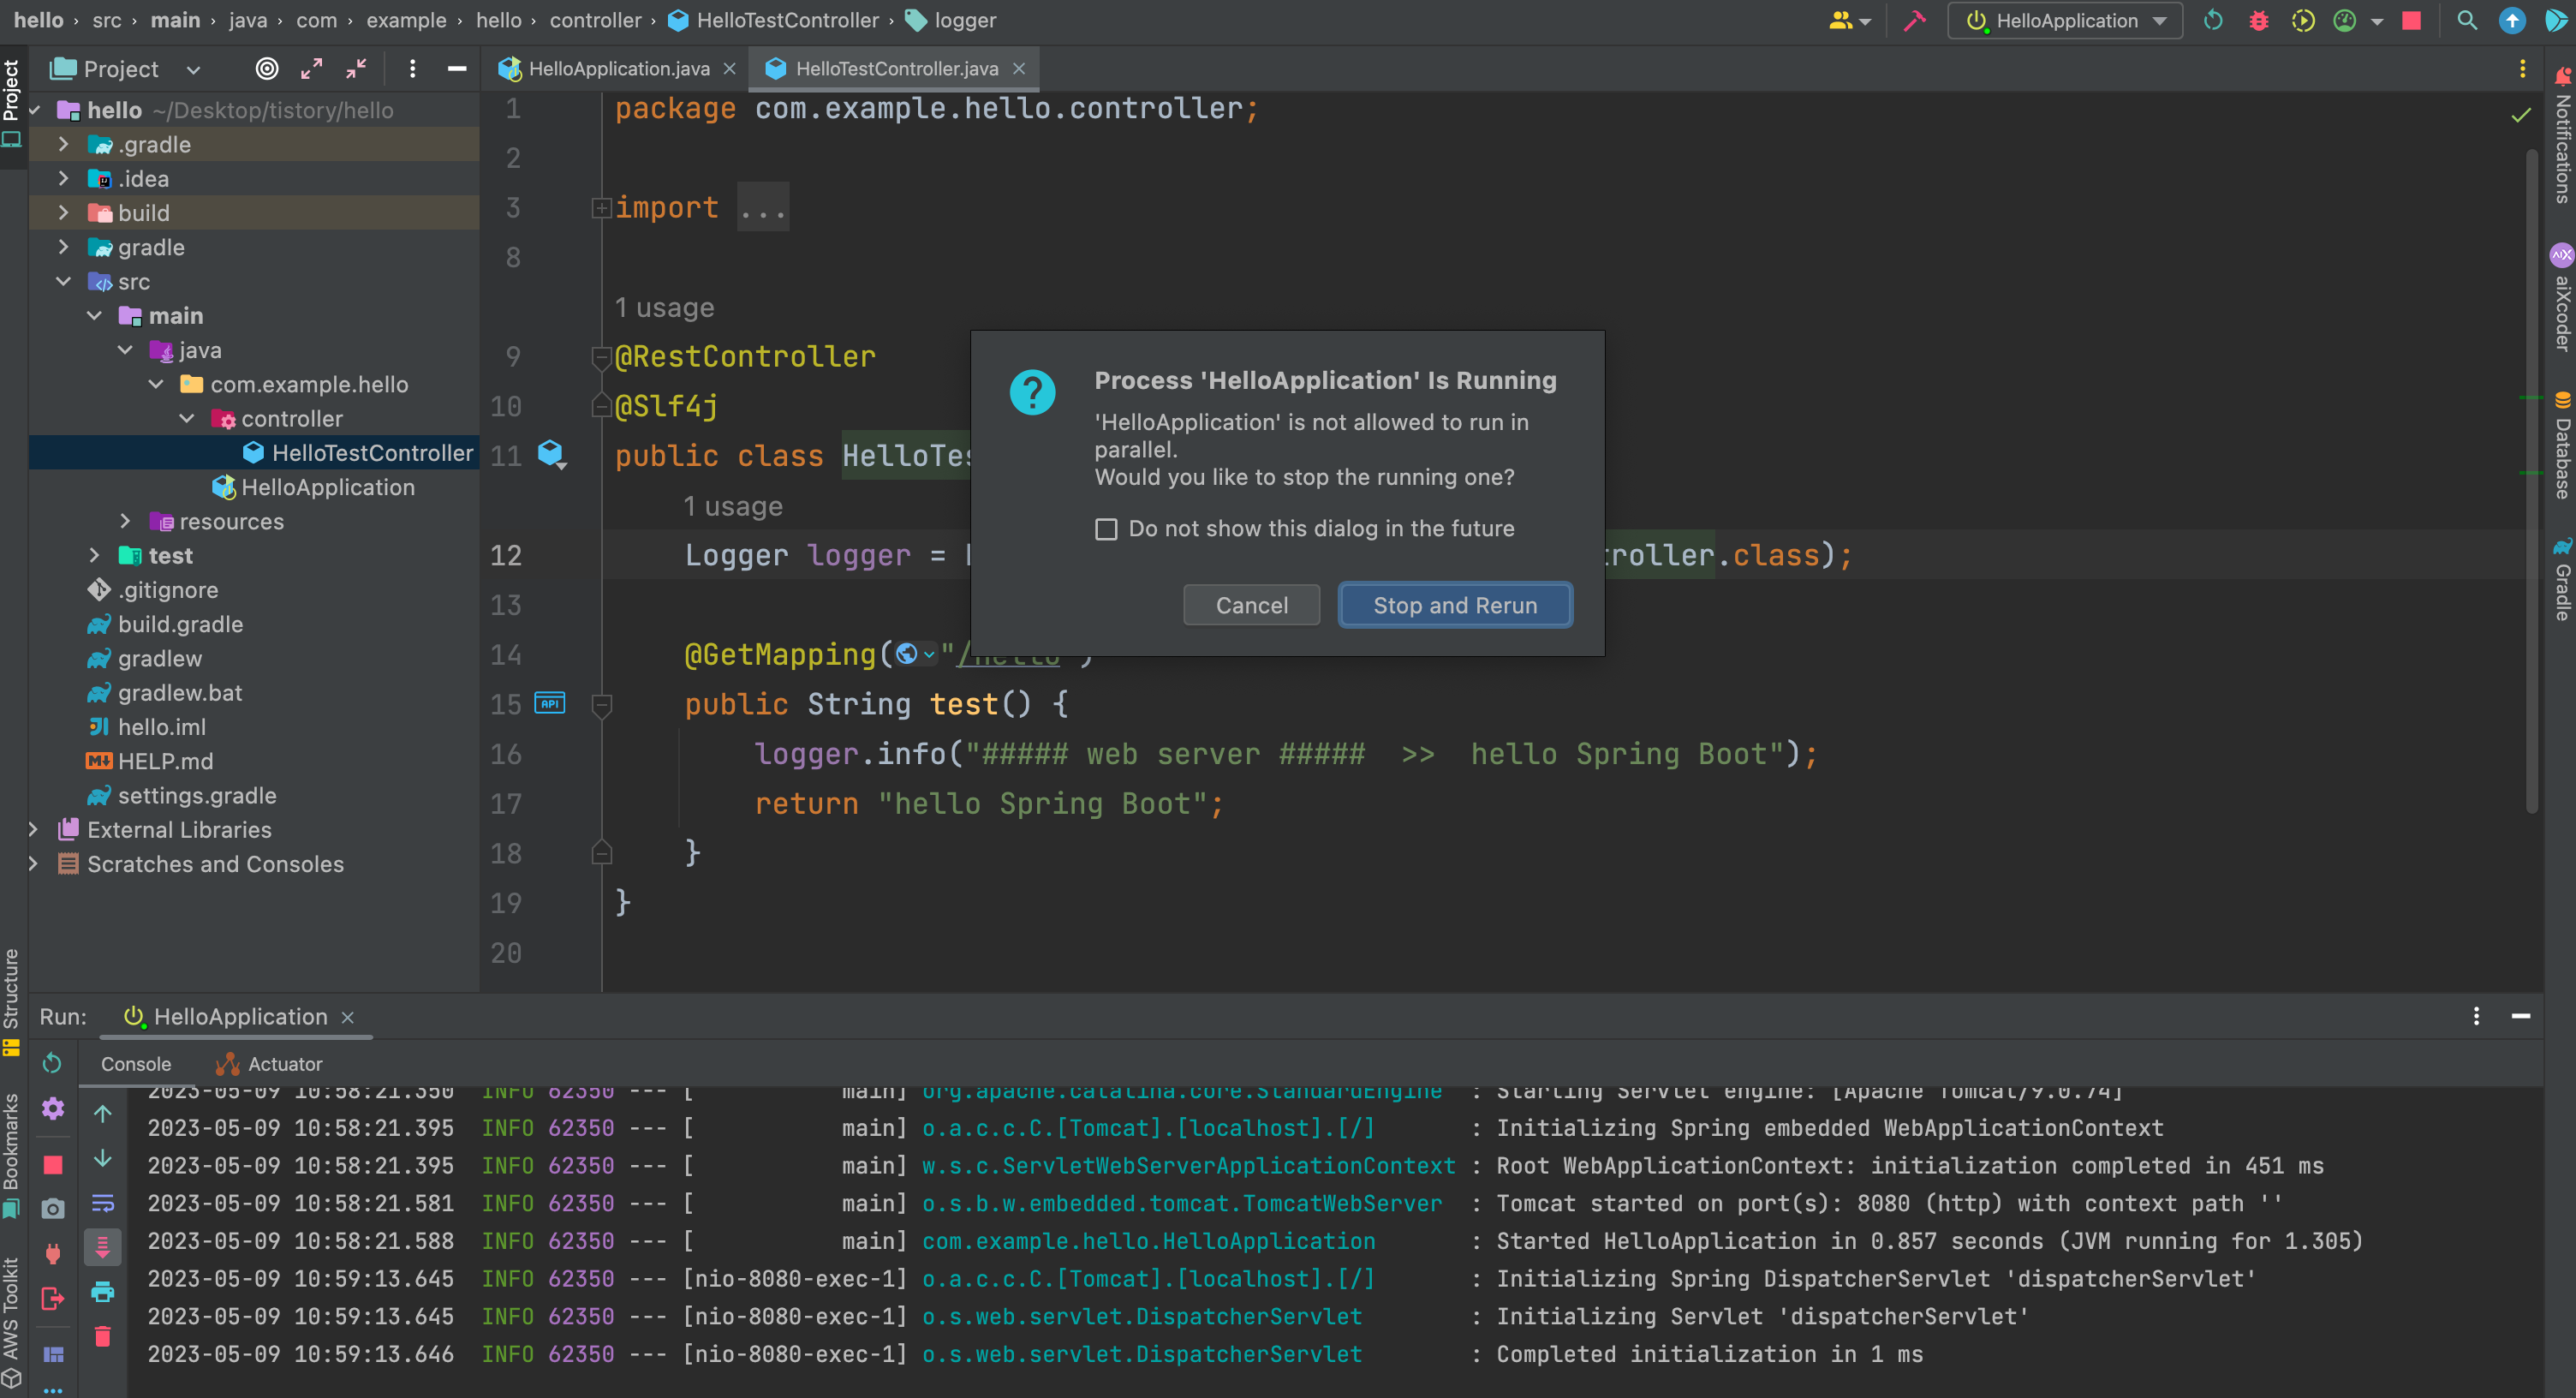Click the Stop and Rerun button
The width and height of the screenshot is (2576, 1398).
(1454, 605)
